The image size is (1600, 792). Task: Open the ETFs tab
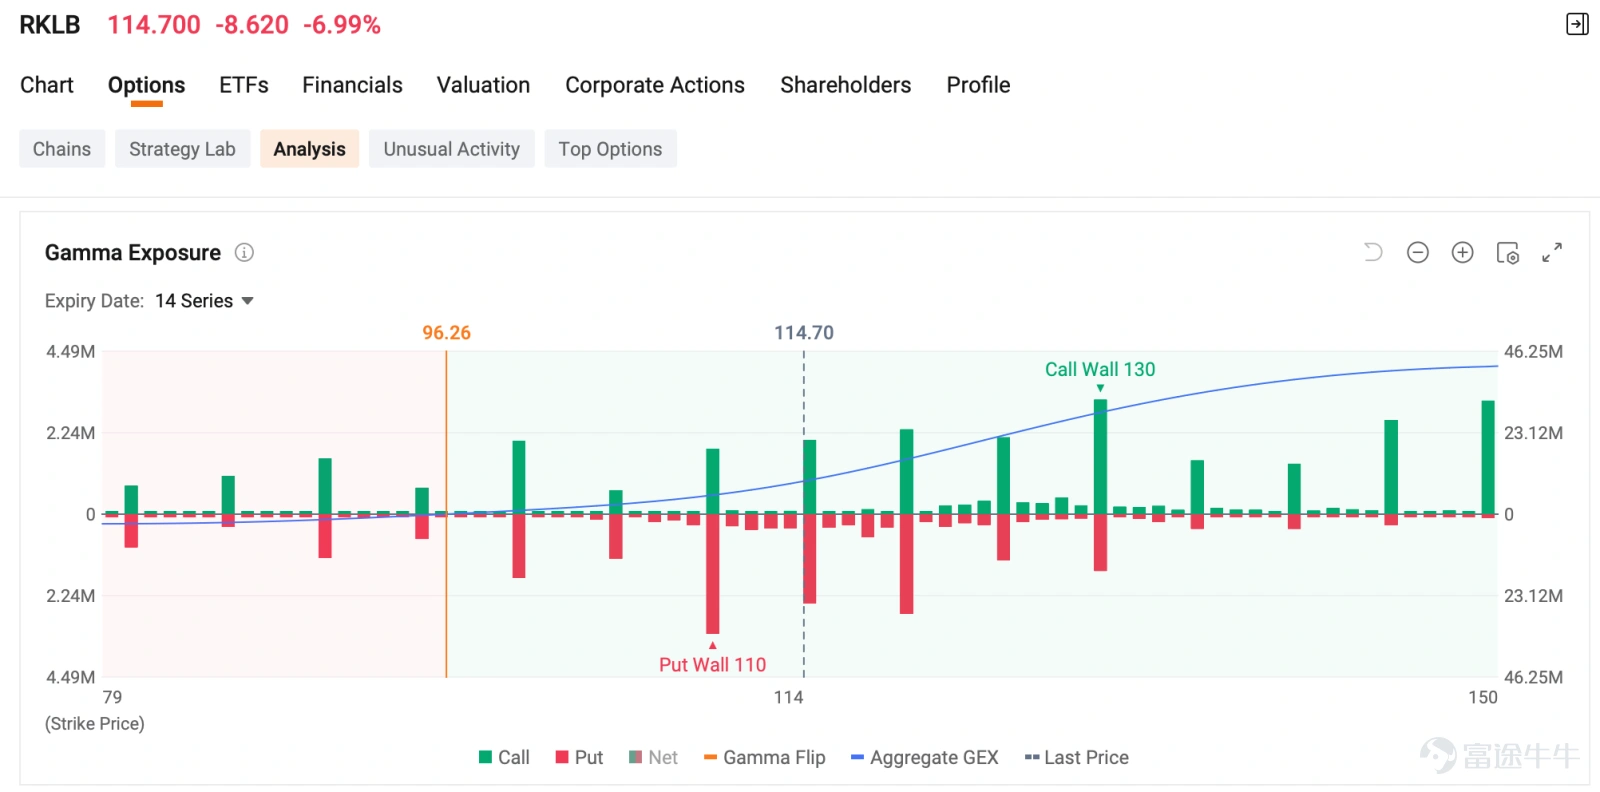point(244,85)
